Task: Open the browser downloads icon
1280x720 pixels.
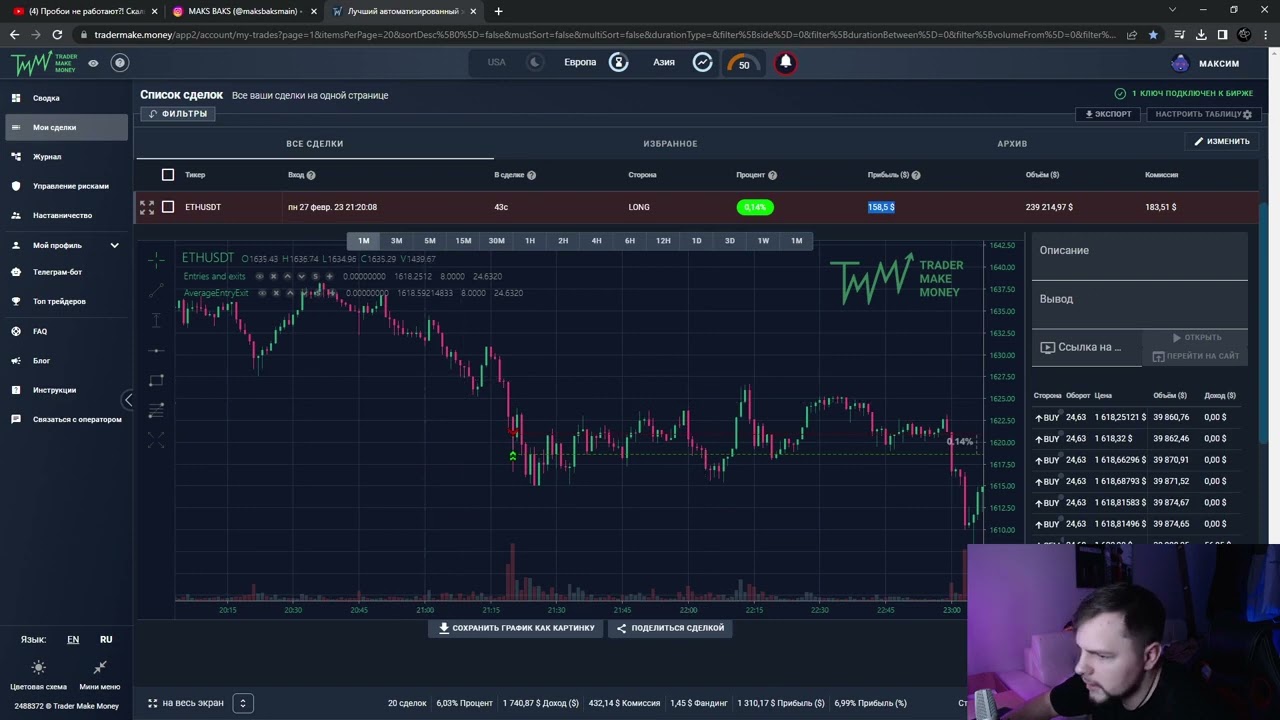Action: pos(1200,34)
